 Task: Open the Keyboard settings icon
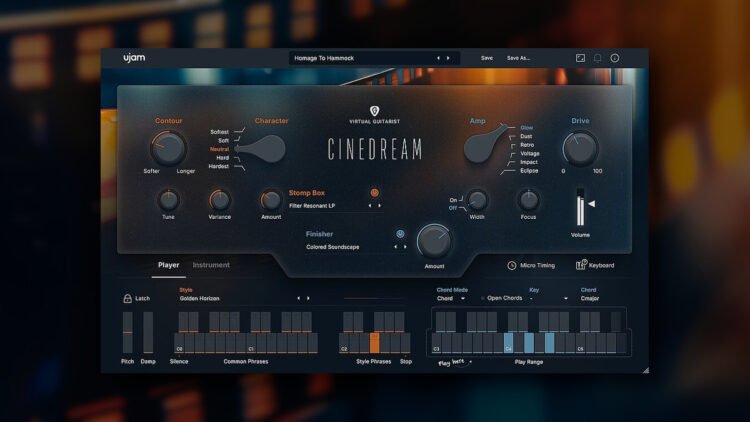[x=581, y=265]
